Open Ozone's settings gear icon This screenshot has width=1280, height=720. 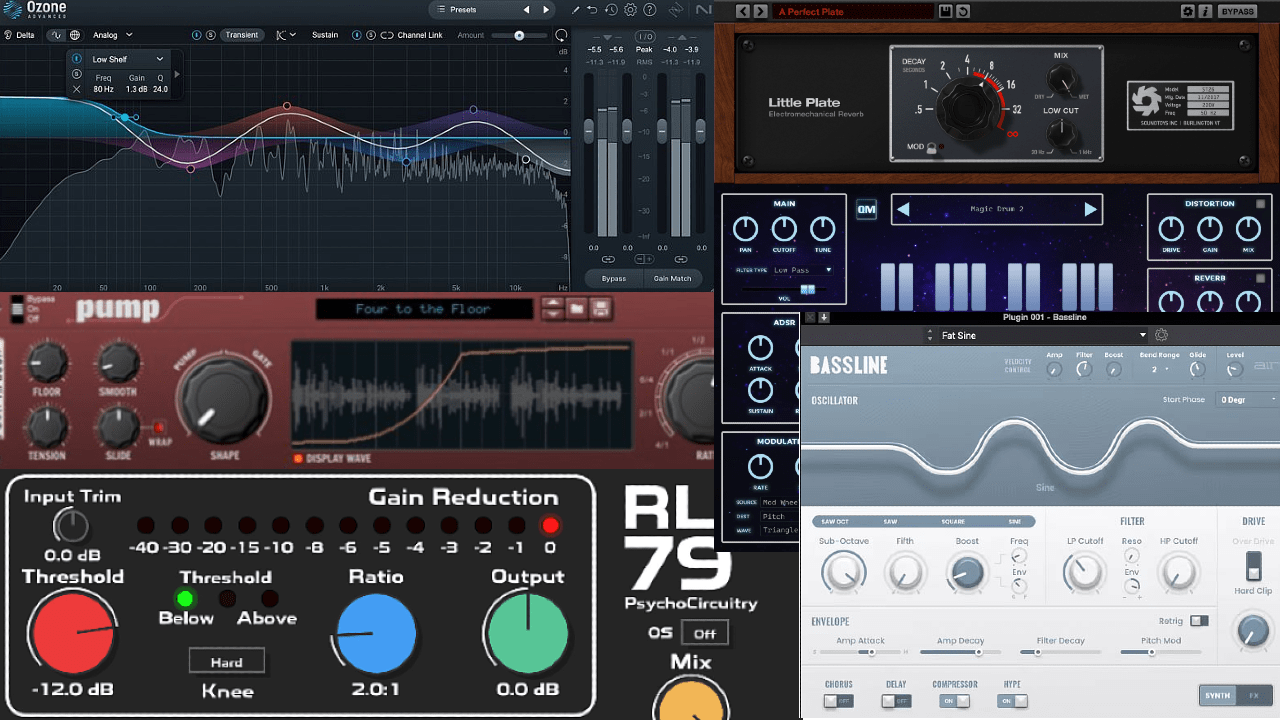coord(630,9)
